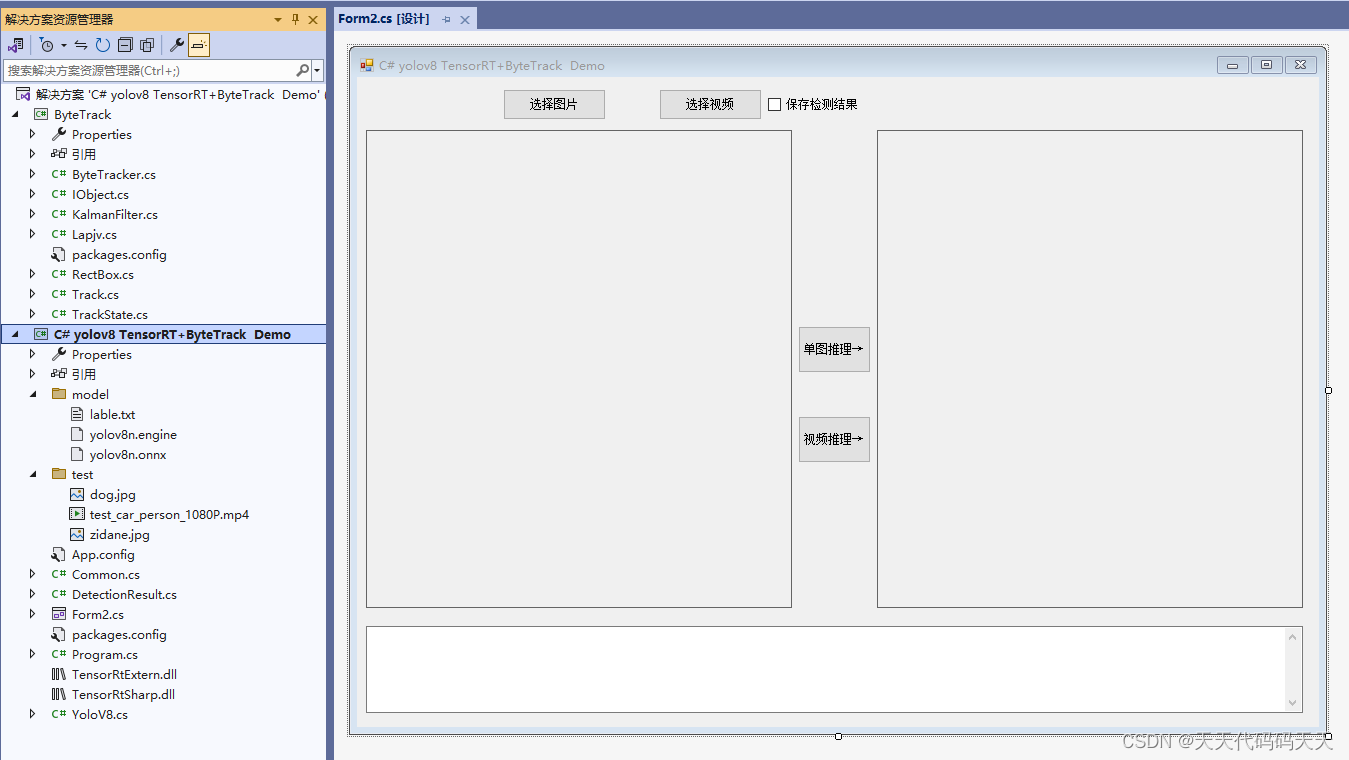Click the Refresh icon in Solution Explorer toolbar
The image size is (1349, 760).
(x=103, y=44)
